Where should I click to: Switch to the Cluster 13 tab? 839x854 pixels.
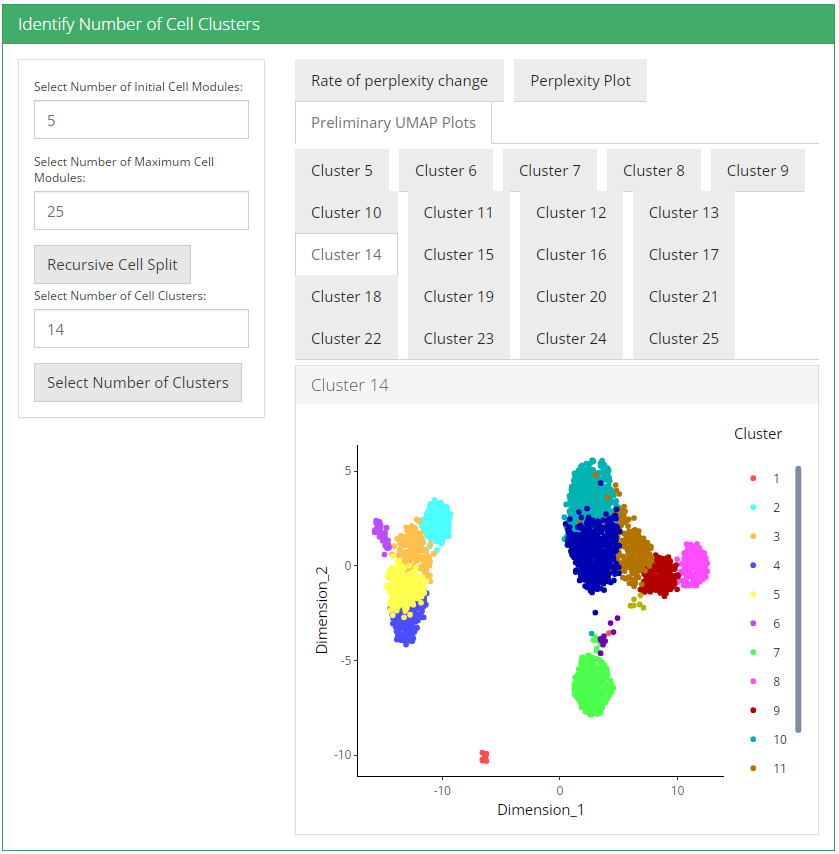click(683, 213)
